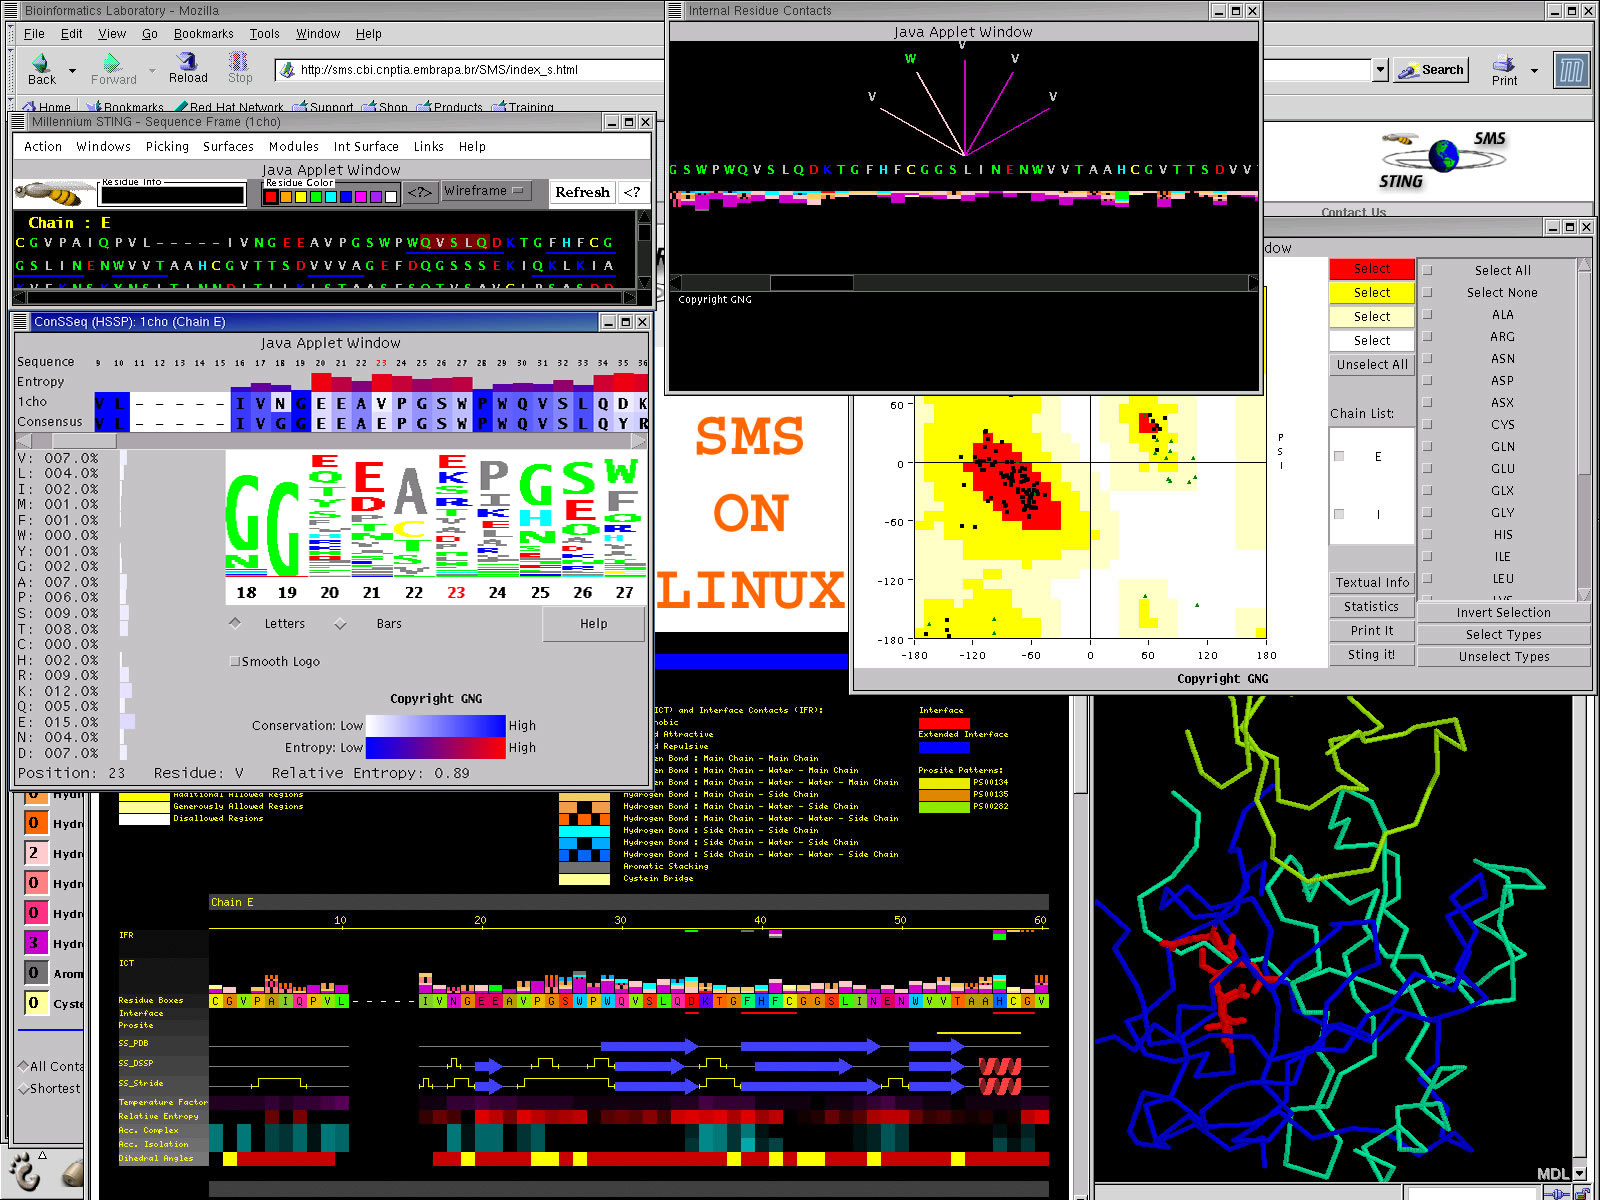Check the Select All checkbox
Image resolution: width=1600 pixels, height=1200 pixels.
point(1428,271)
